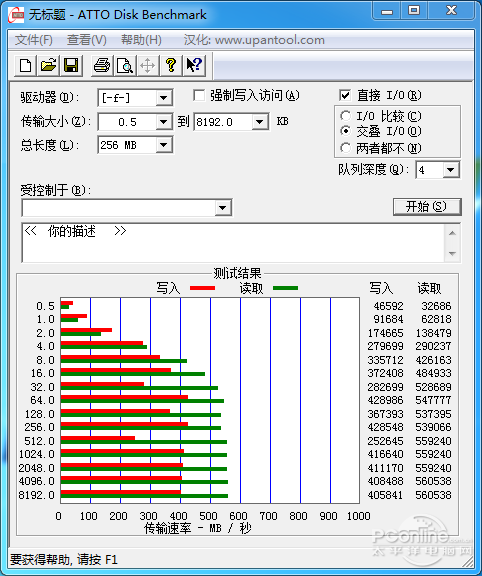482x576 pixels.
Task: Select the 两者都不 radio button
Action: coord(345,148)
